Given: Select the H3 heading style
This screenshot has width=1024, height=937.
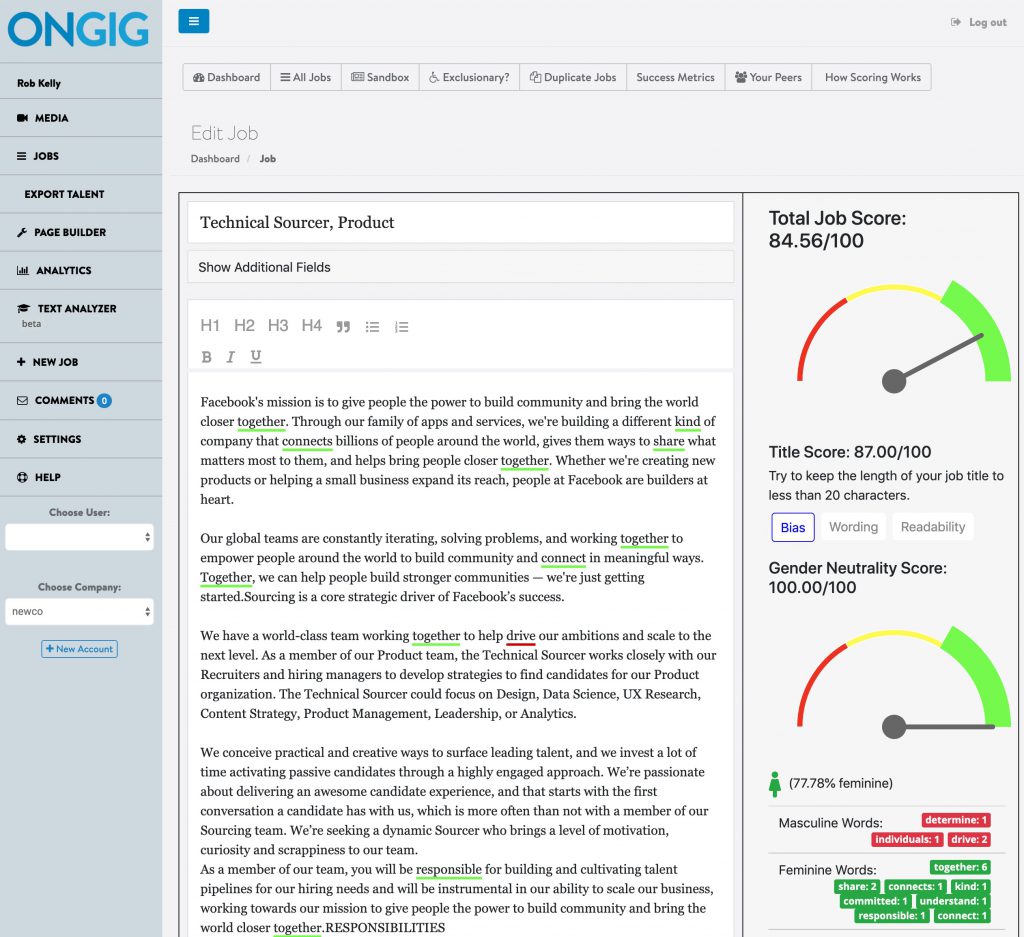Looking at the screenshot, I should coord(278,325).
